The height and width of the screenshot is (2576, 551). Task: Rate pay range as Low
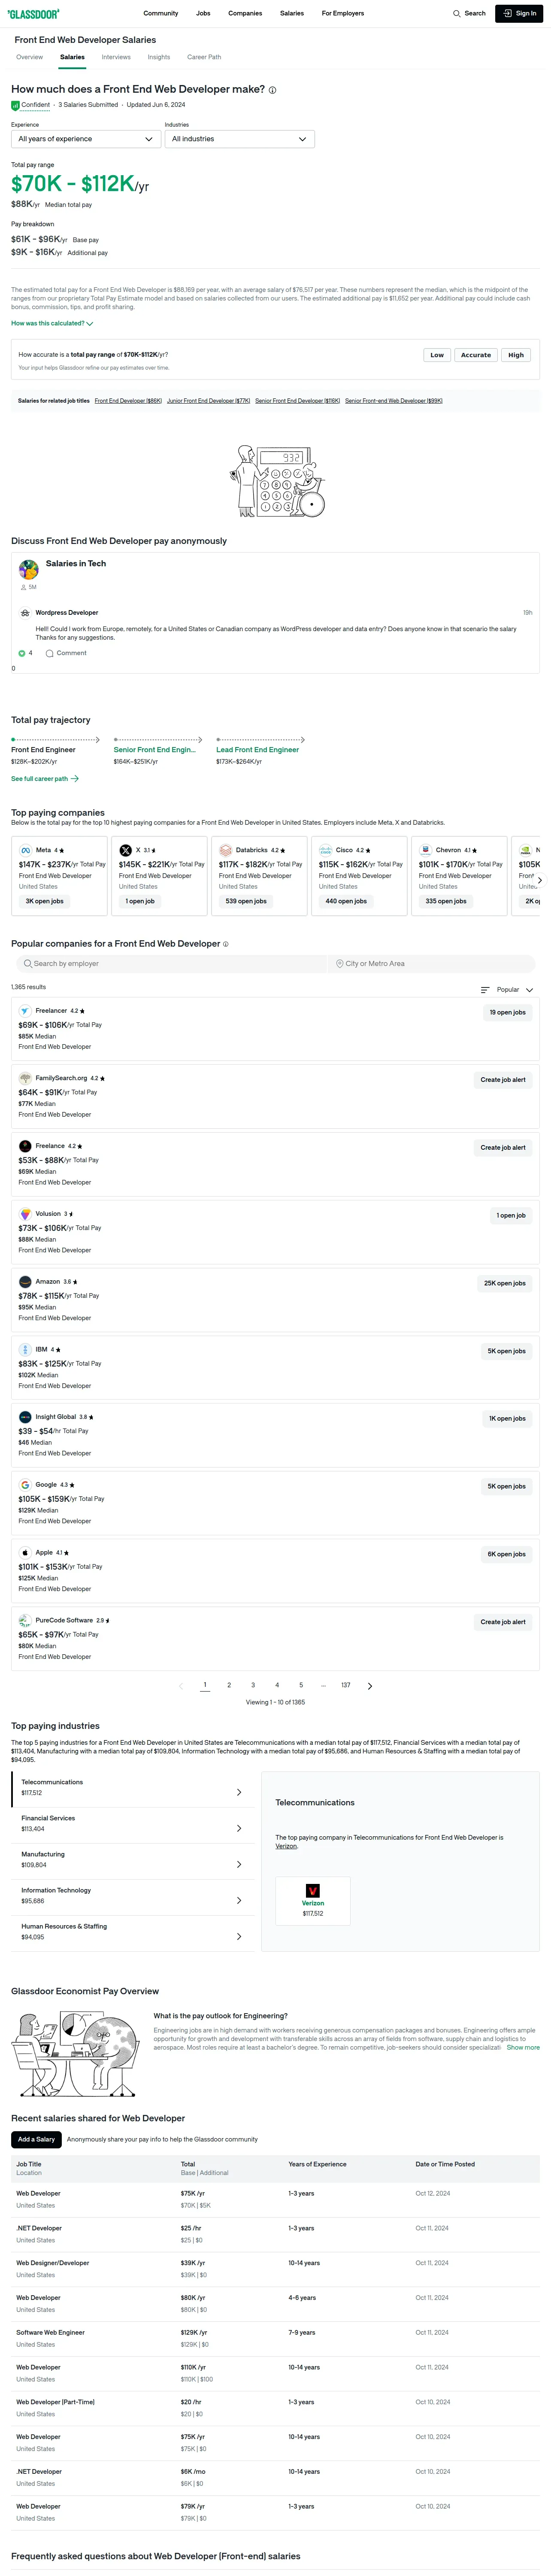(x=437, y=355)
